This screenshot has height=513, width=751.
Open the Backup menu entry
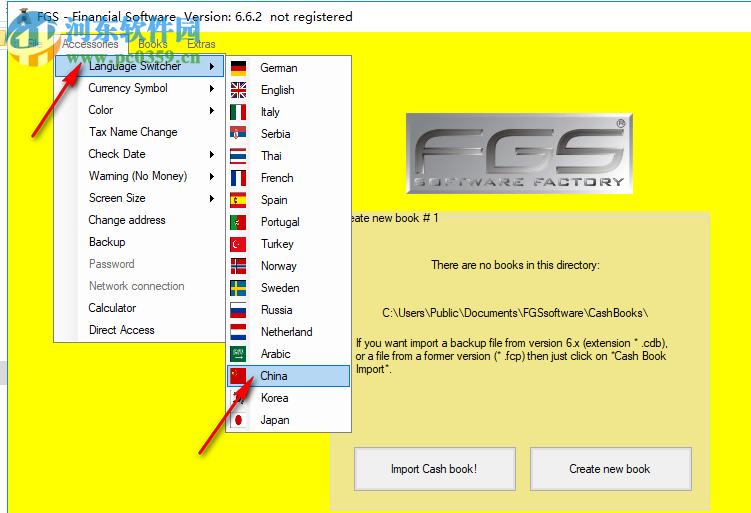[x=107, y=242]
